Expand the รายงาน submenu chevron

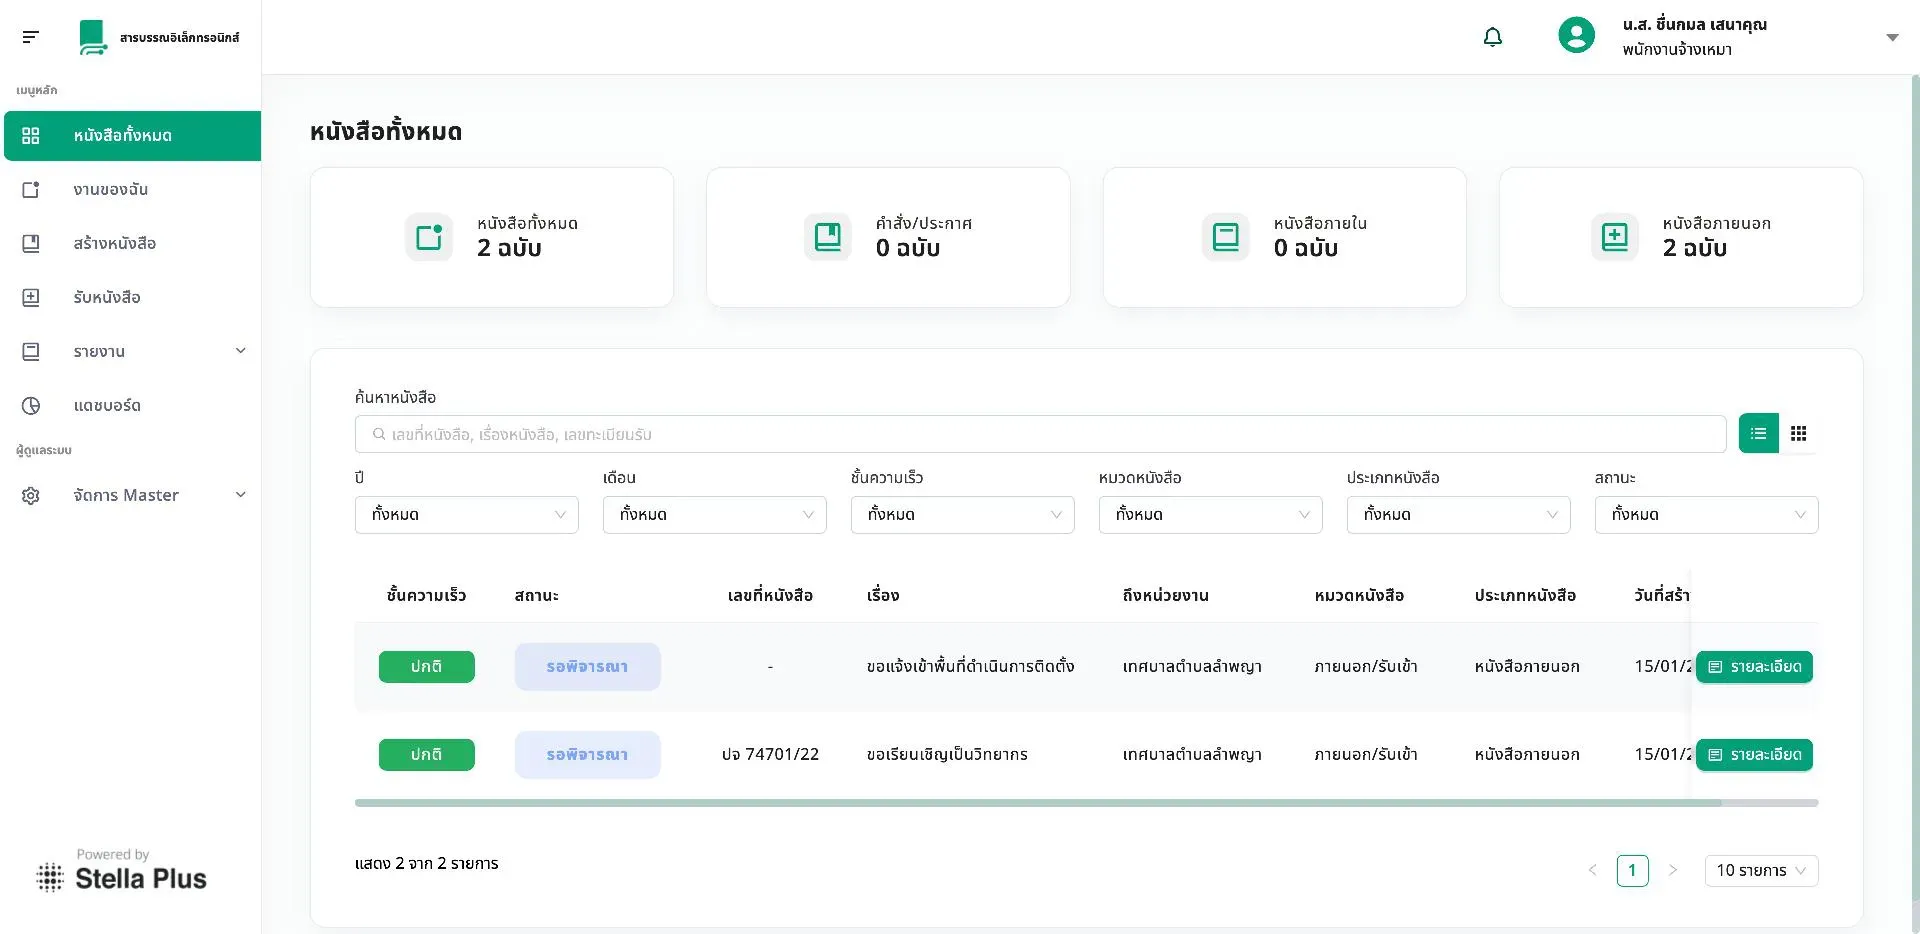coord(240,351)
